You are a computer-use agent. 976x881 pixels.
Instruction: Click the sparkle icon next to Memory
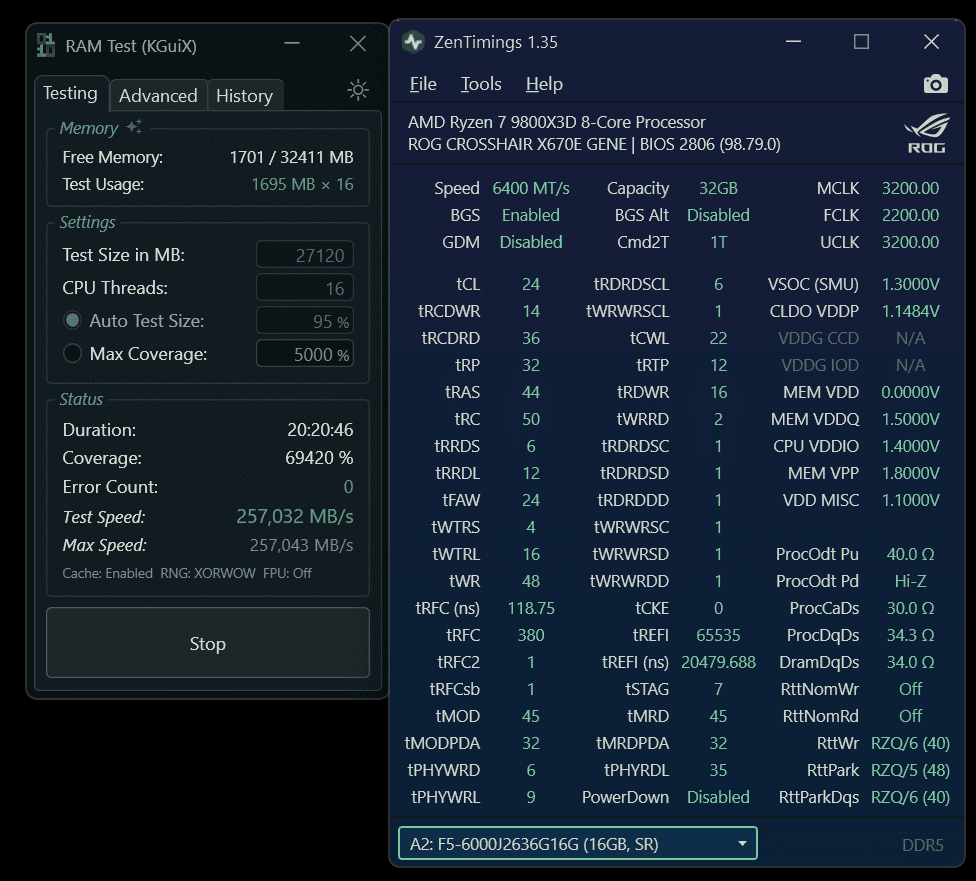click(x=134, y=127)
